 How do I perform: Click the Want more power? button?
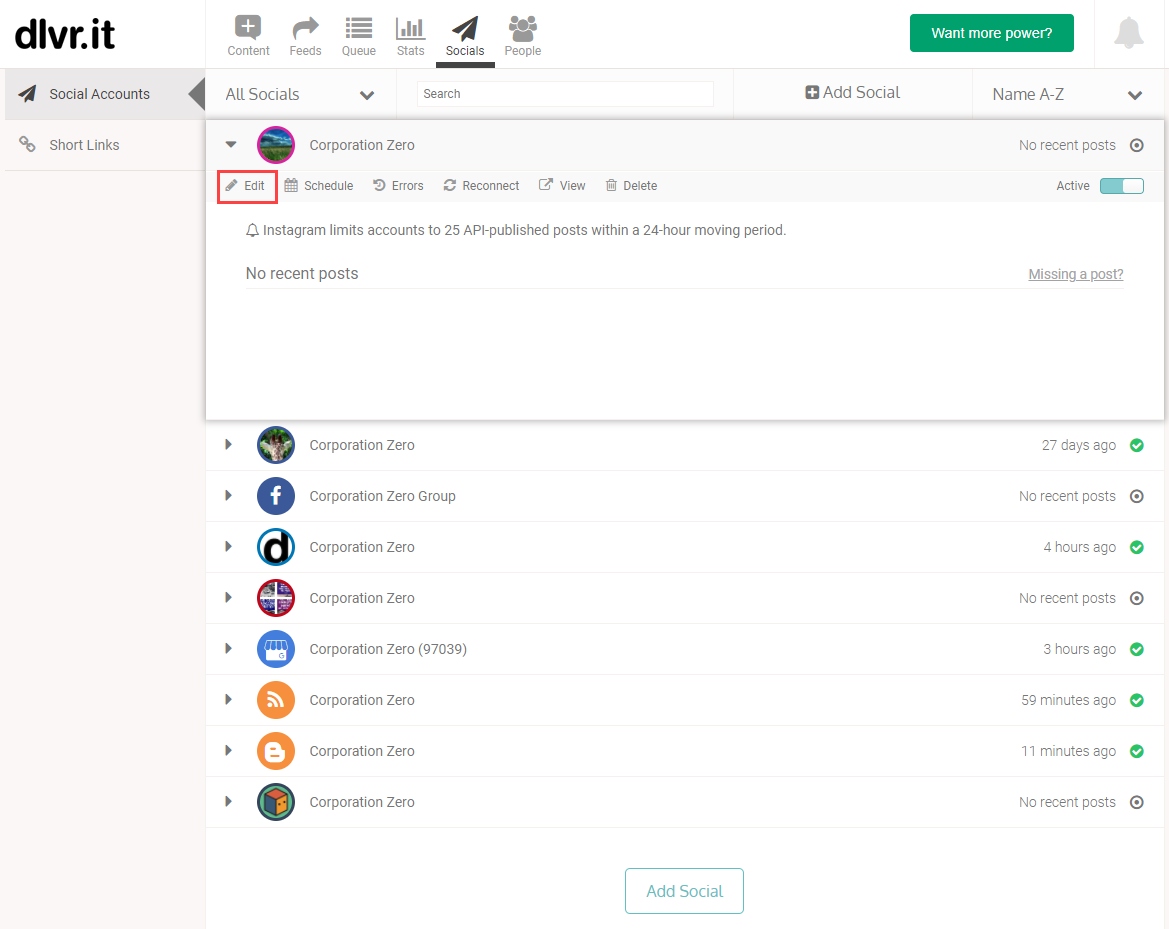tap(992, 33)
